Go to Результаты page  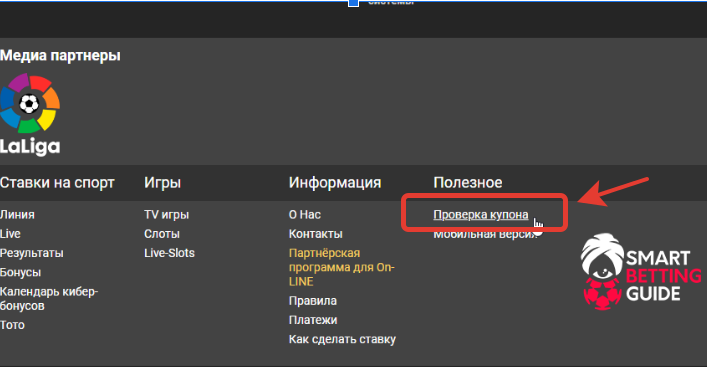(x=32, y=253)
